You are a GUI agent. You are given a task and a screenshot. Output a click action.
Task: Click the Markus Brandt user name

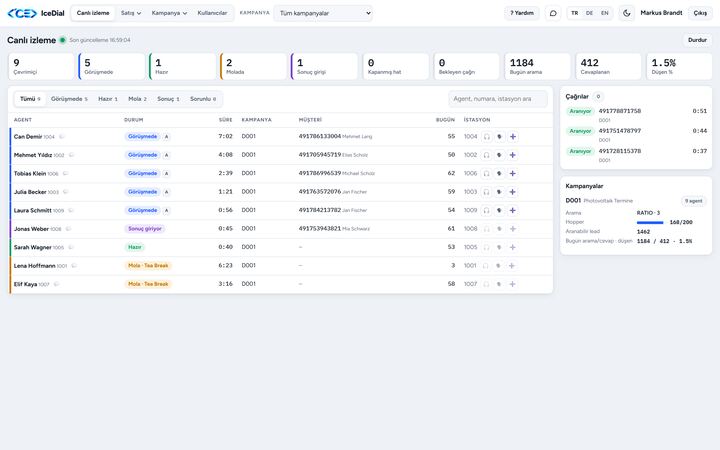[661, 13]
